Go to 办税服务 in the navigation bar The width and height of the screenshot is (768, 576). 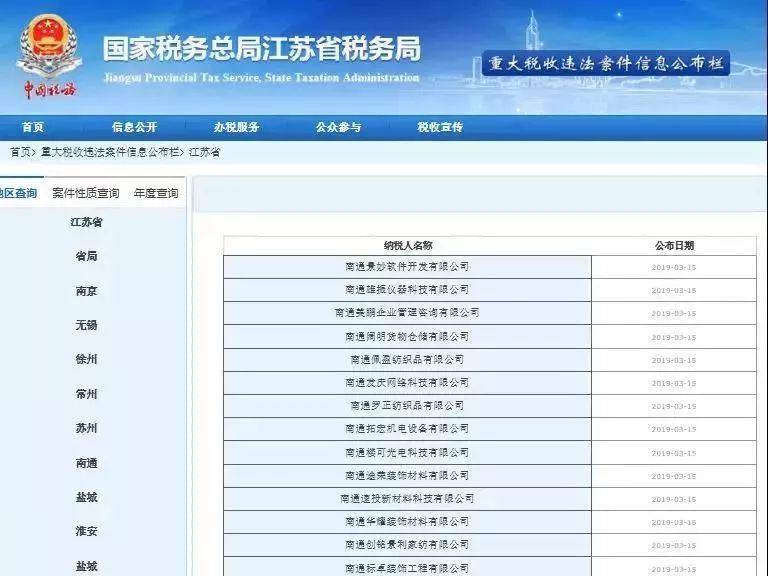coord(236,127)
